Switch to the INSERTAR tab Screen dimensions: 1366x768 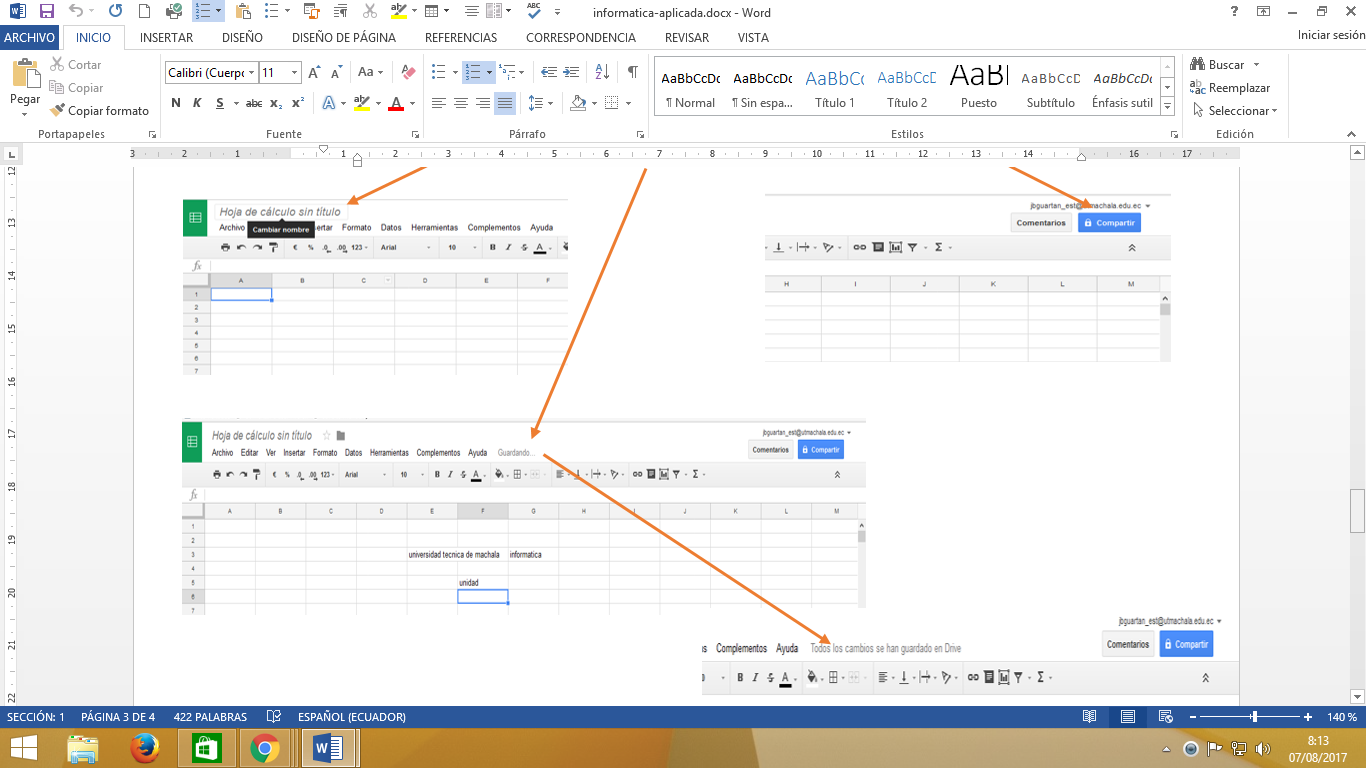click(167, 38)
